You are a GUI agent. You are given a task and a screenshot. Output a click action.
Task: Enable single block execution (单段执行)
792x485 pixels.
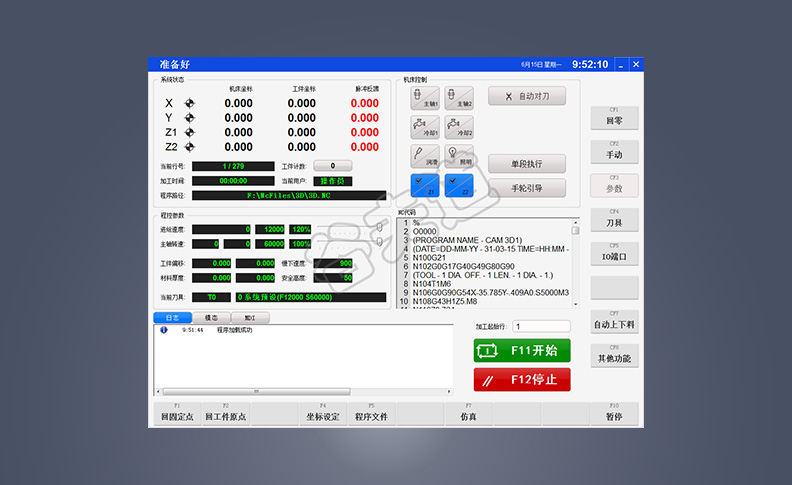(526, 163)
